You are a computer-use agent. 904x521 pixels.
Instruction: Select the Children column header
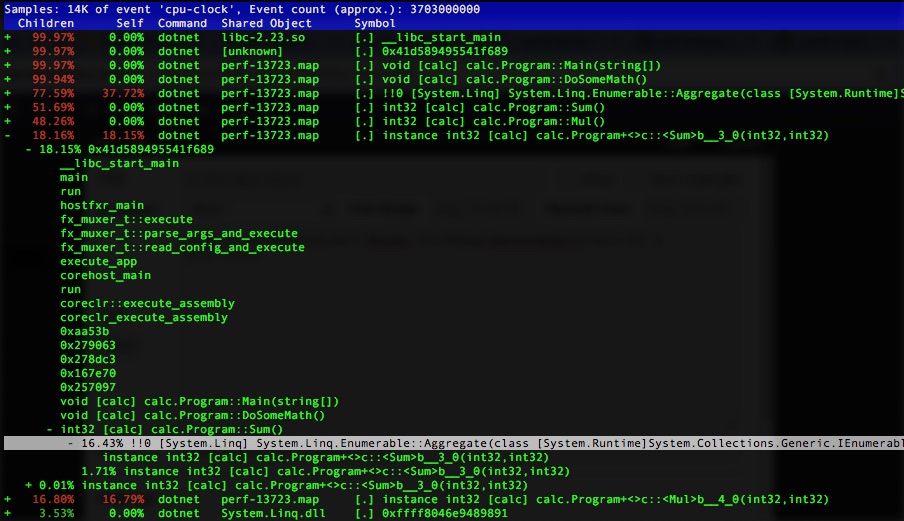point(46,23)
